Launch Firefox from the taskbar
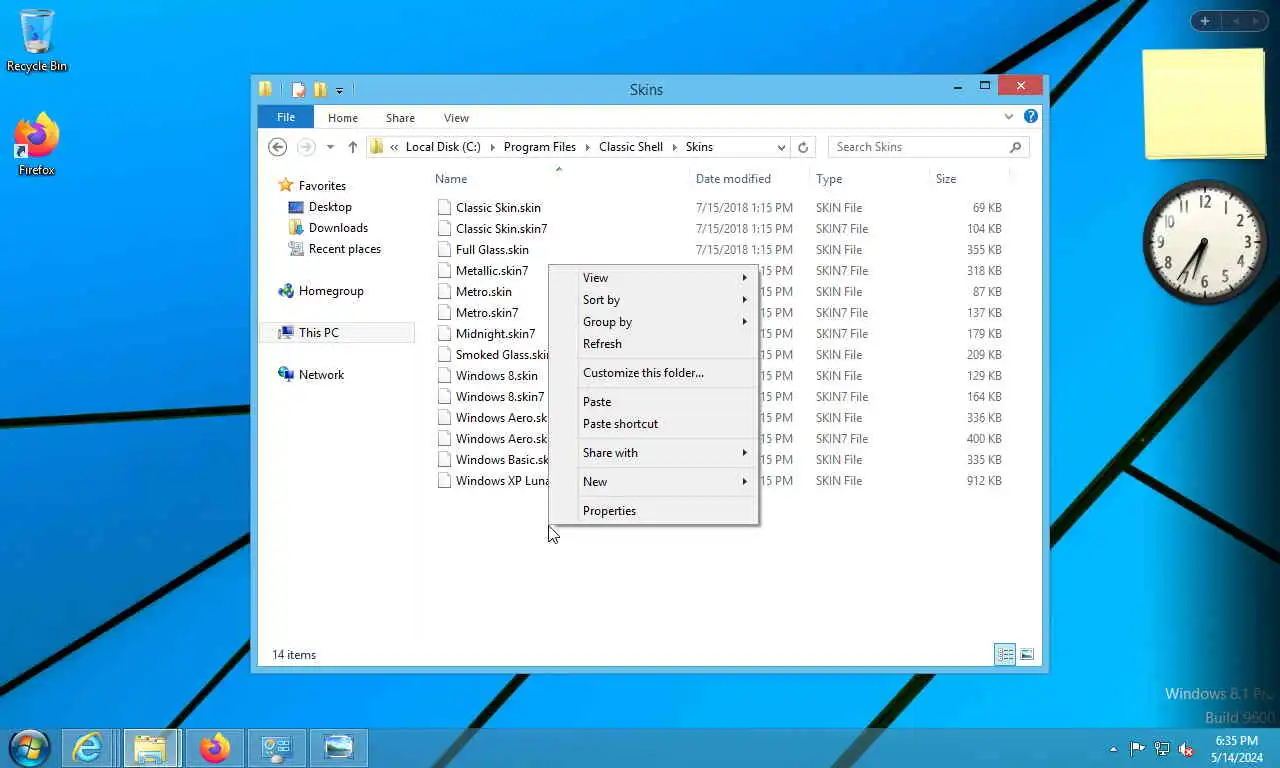 [x=214, y=747]
